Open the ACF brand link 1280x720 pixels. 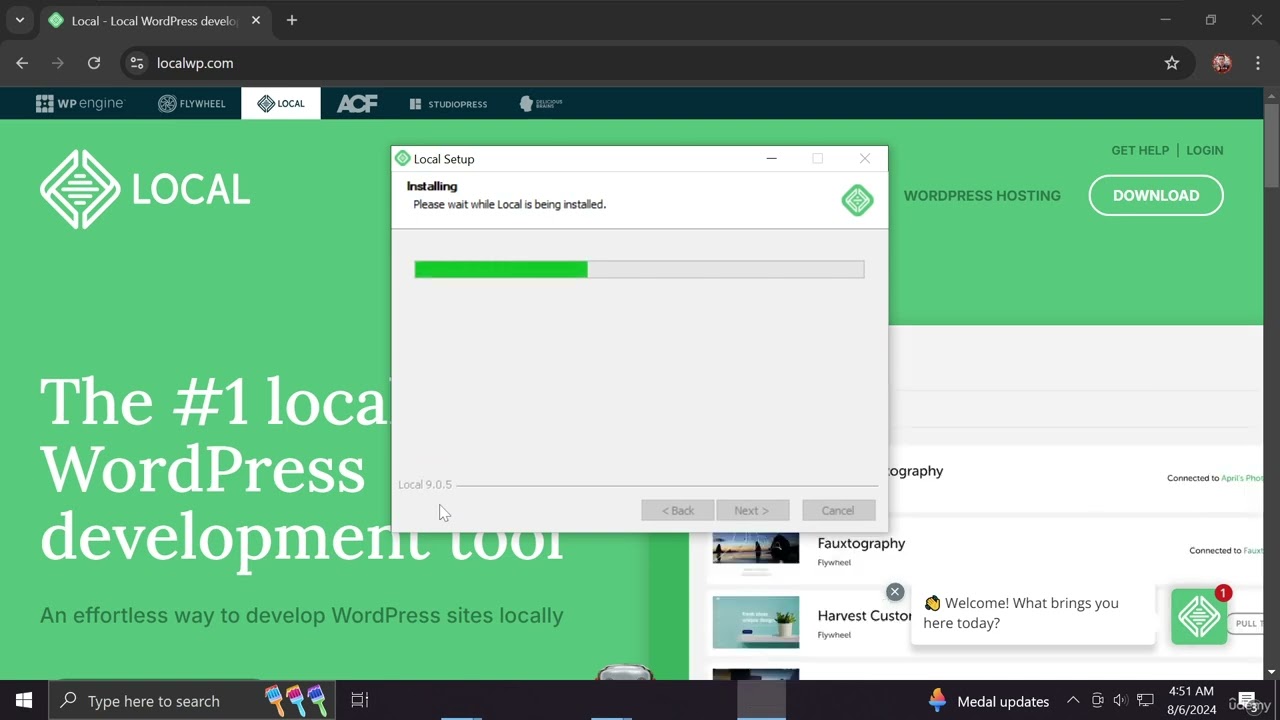pos(357,103)
